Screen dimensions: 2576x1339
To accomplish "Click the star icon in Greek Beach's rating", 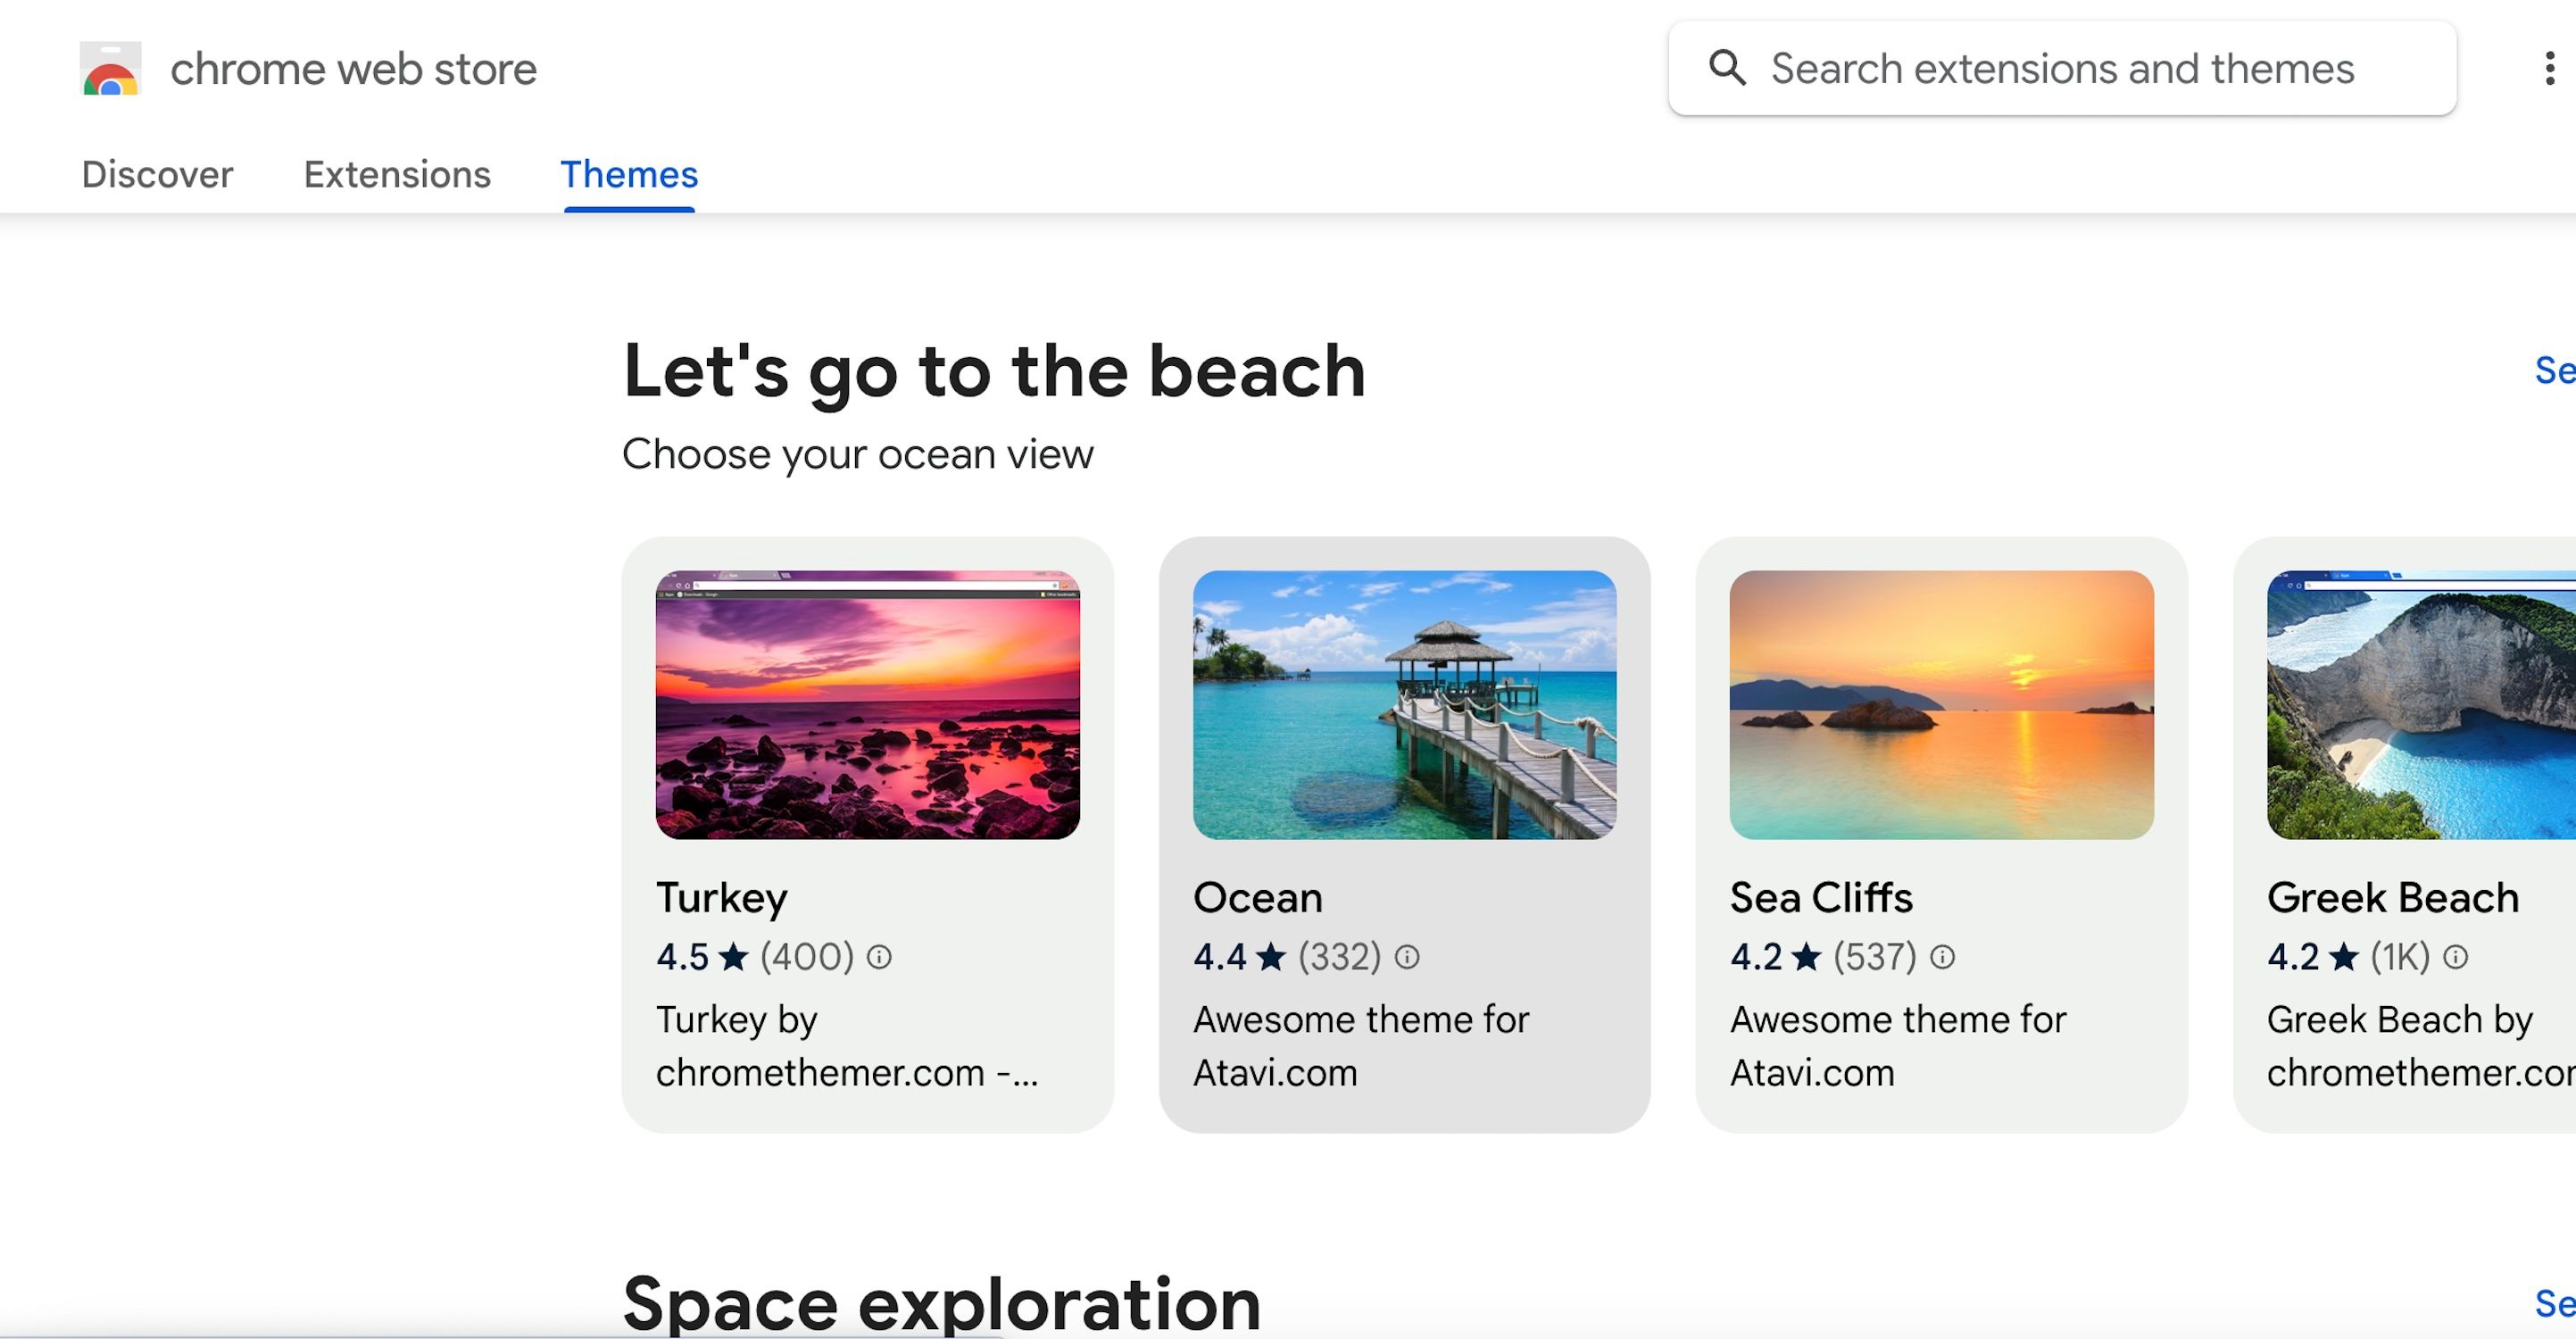I will pos(2344,956).
